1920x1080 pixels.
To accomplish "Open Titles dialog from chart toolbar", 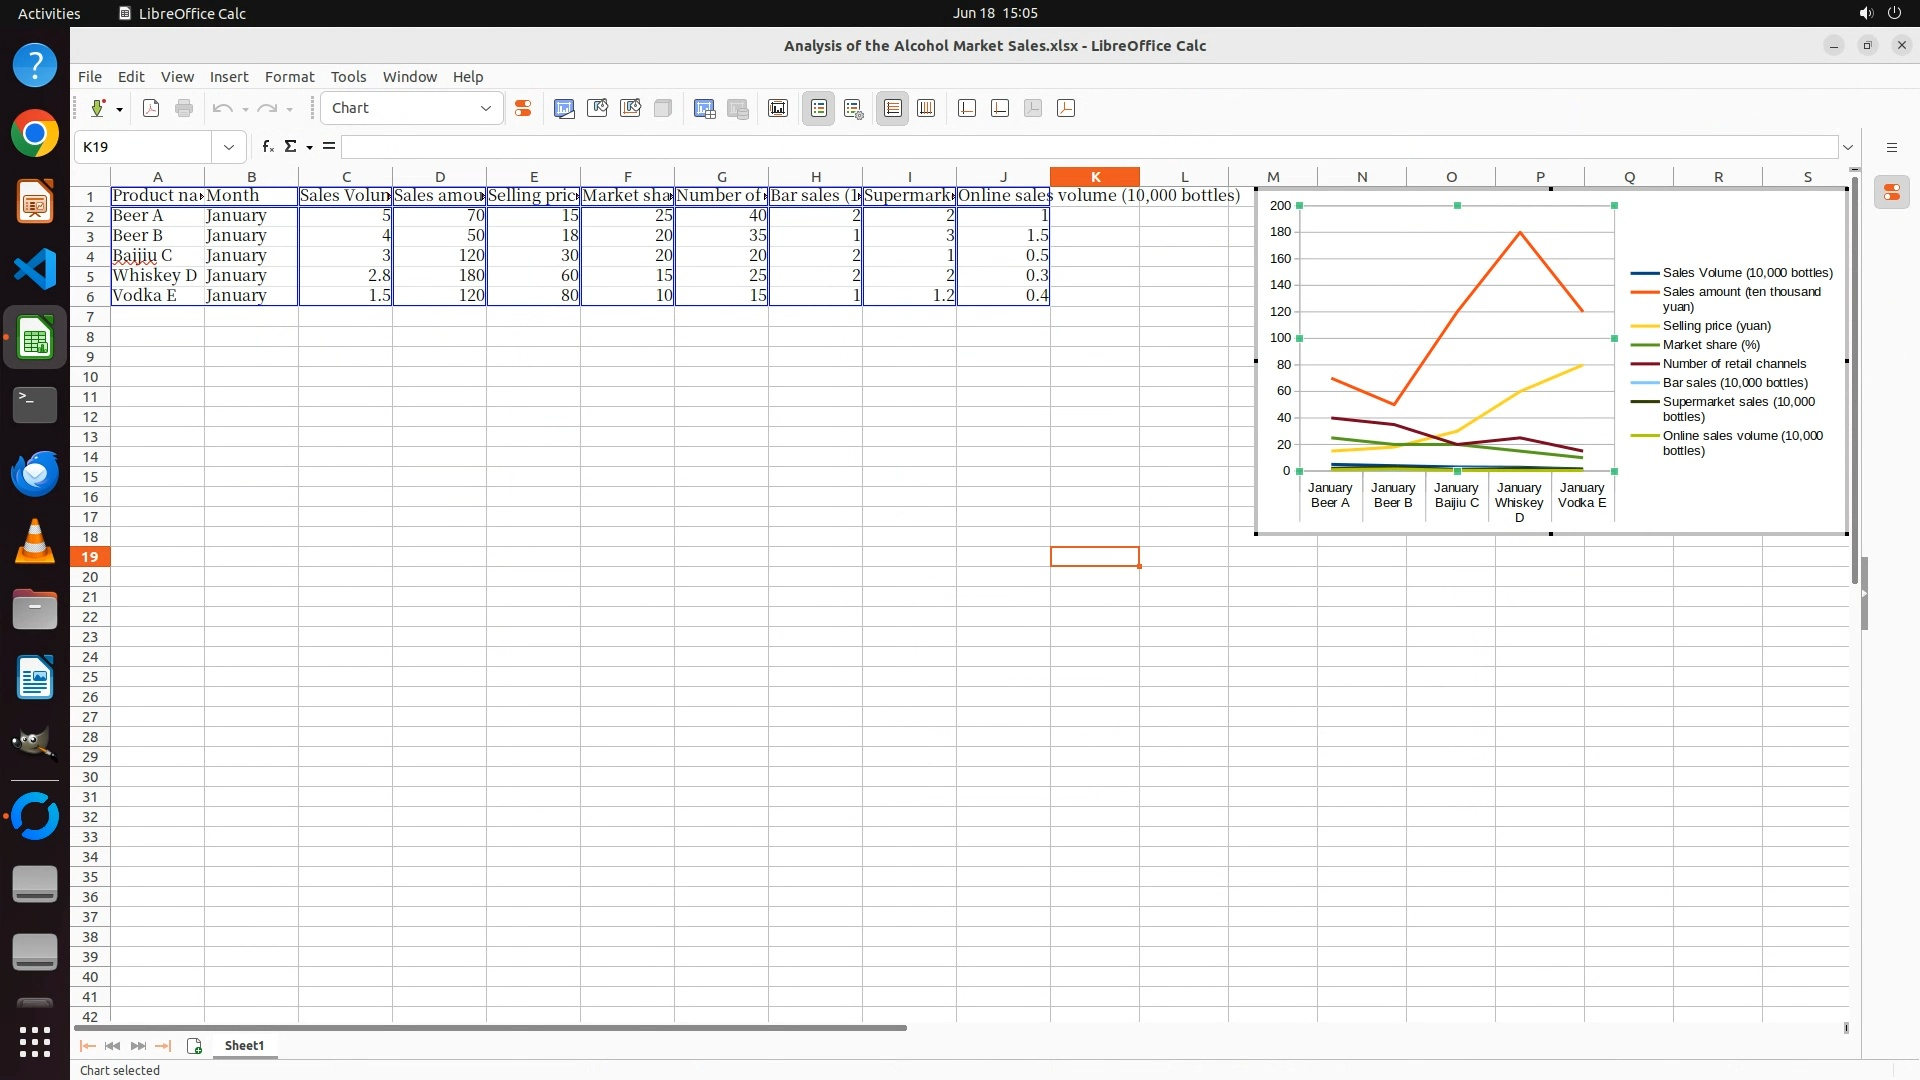I will (x=778, y=108).
